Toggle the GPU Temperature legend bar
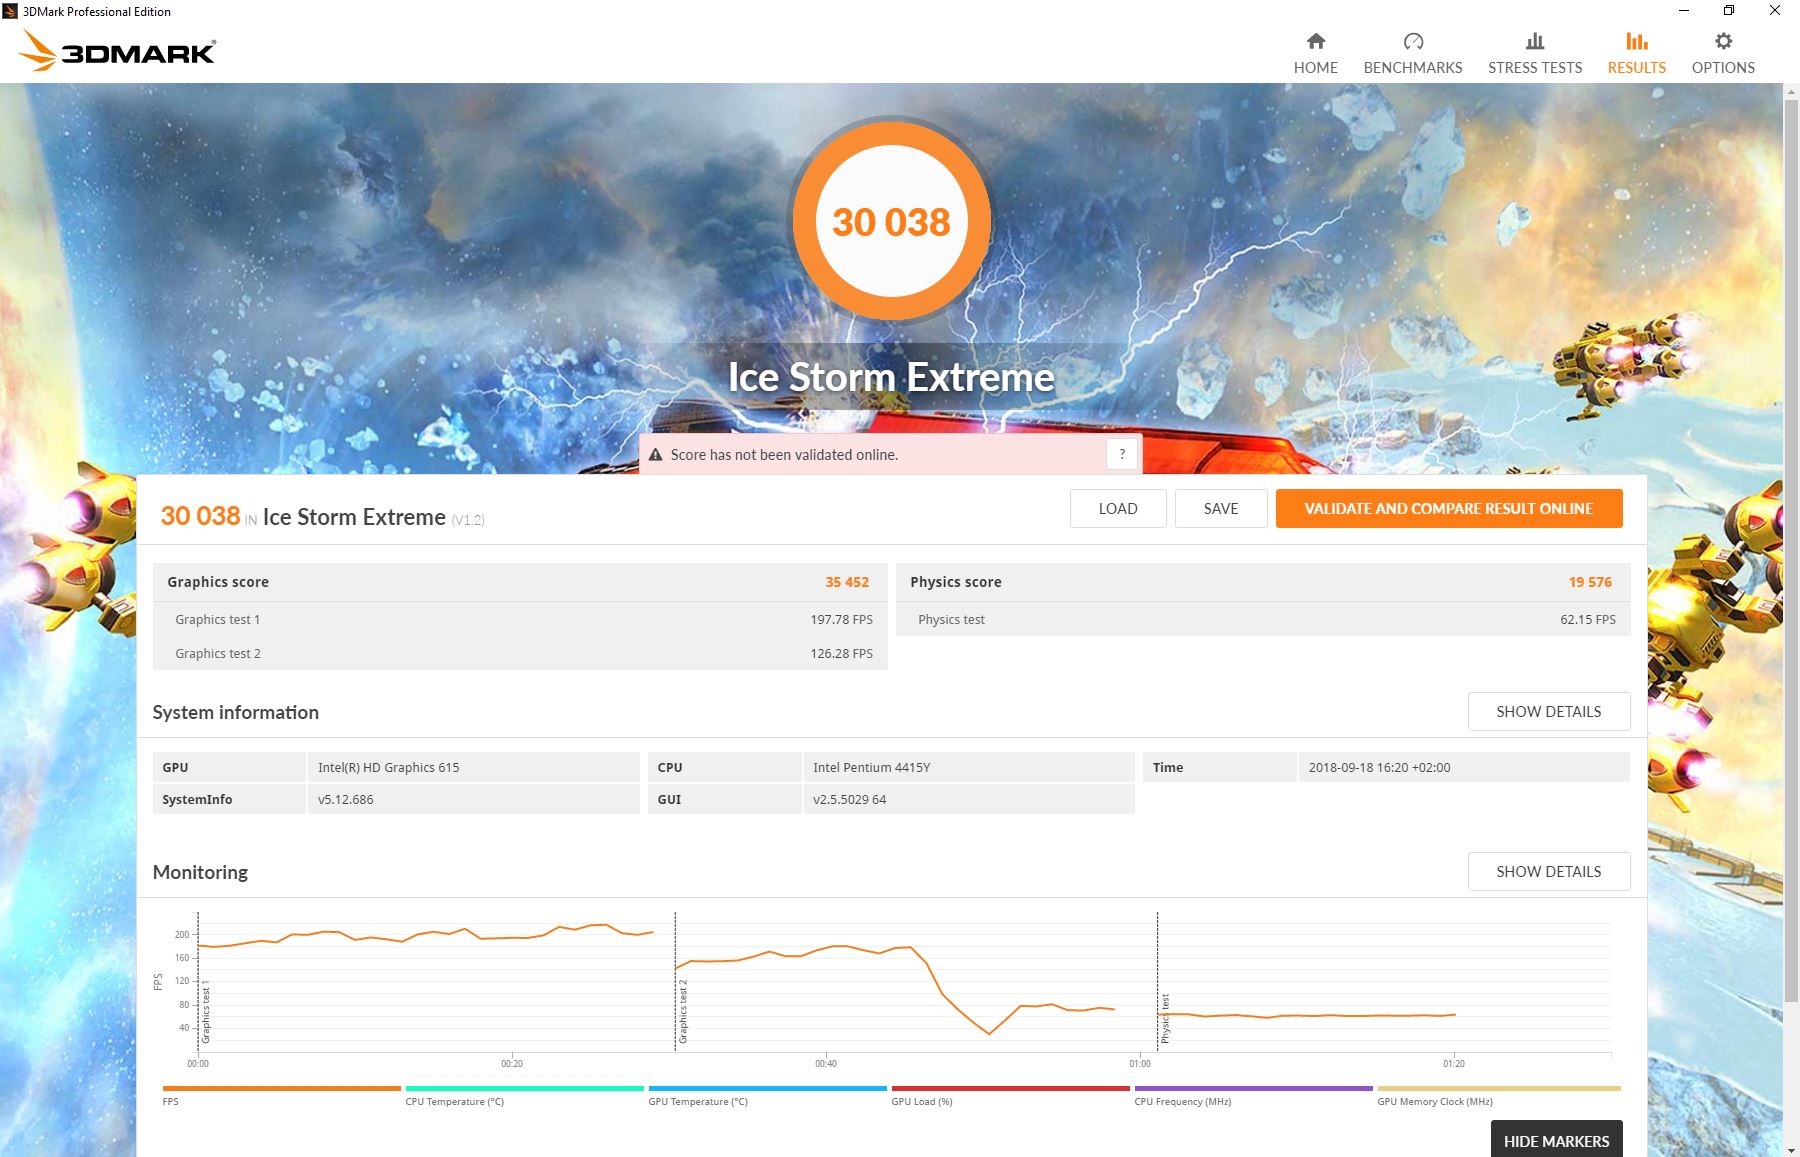This screenshot has width=1800, height=1157. point(767,1088)
